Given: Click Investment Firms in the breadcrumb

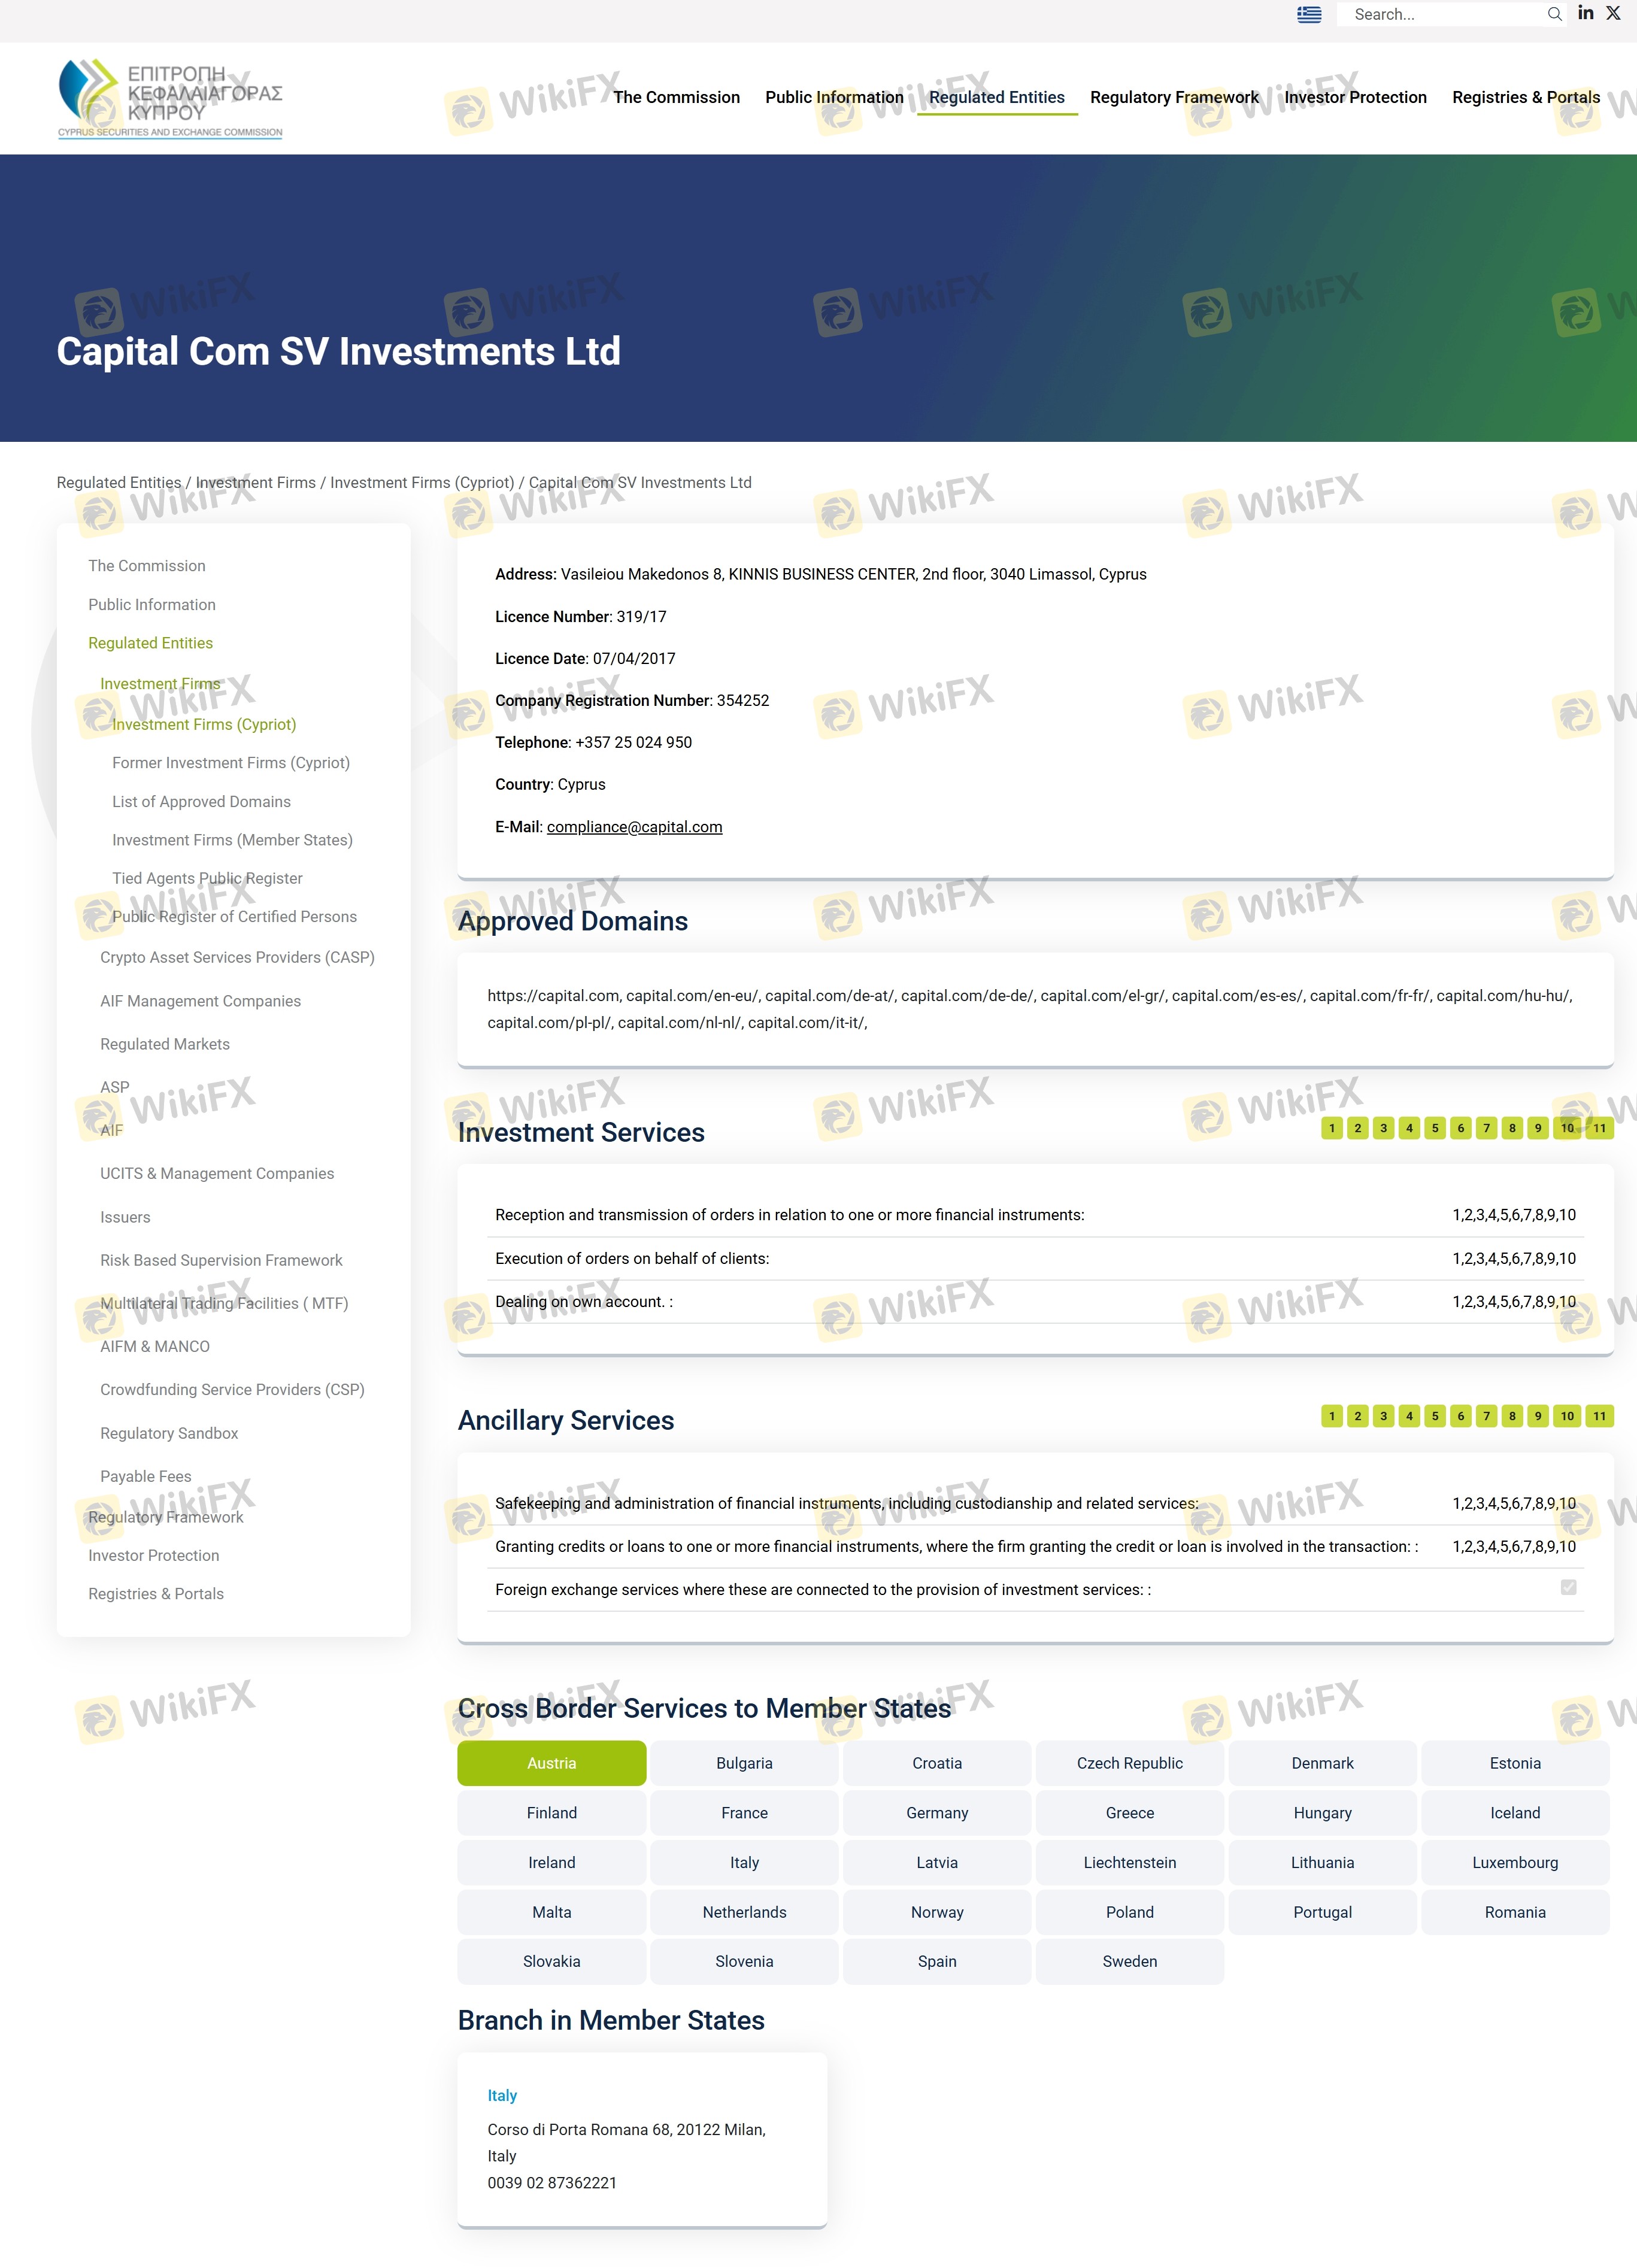Looking at the screenshot, I should [x=256, y=482].
